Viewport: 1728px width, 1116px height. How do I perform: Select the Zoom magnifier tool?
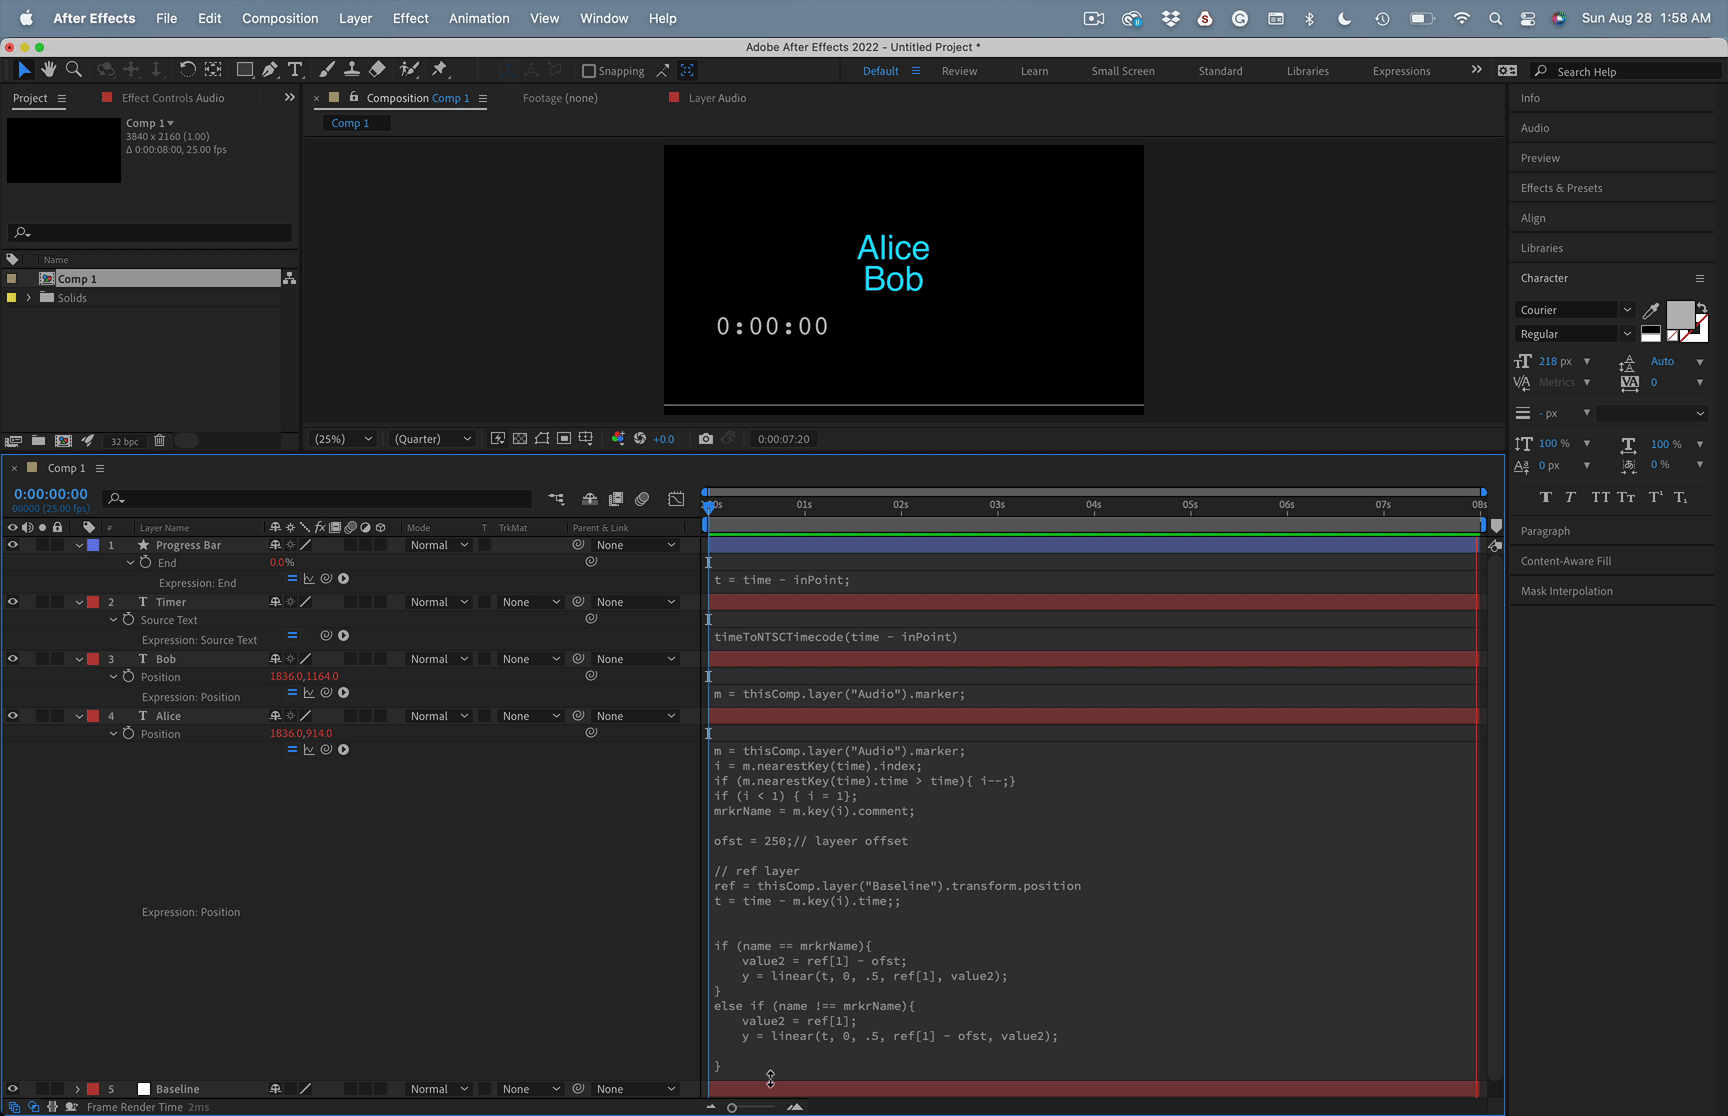pos(73,69)
